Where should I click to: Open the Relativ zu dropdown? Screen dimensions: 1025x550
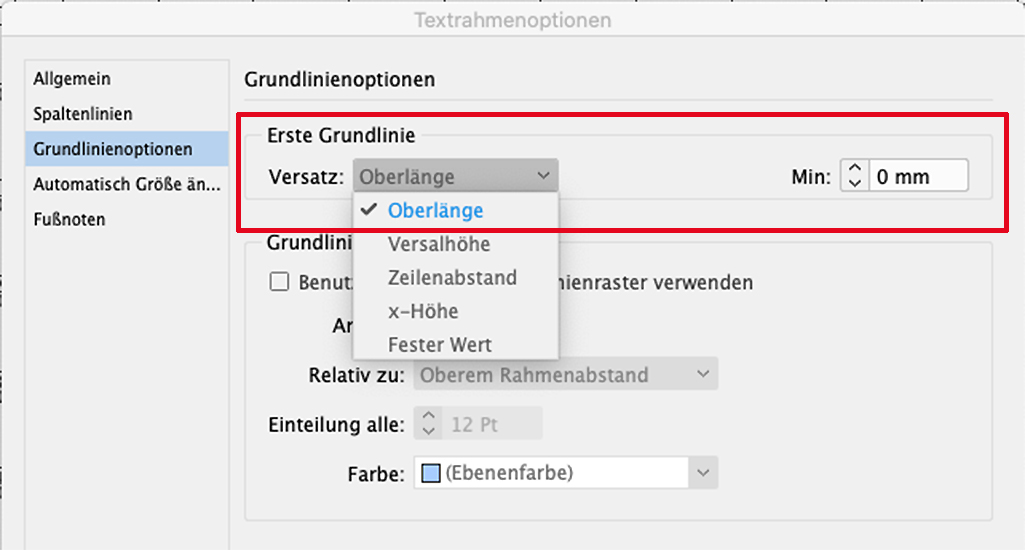point(565,376)
